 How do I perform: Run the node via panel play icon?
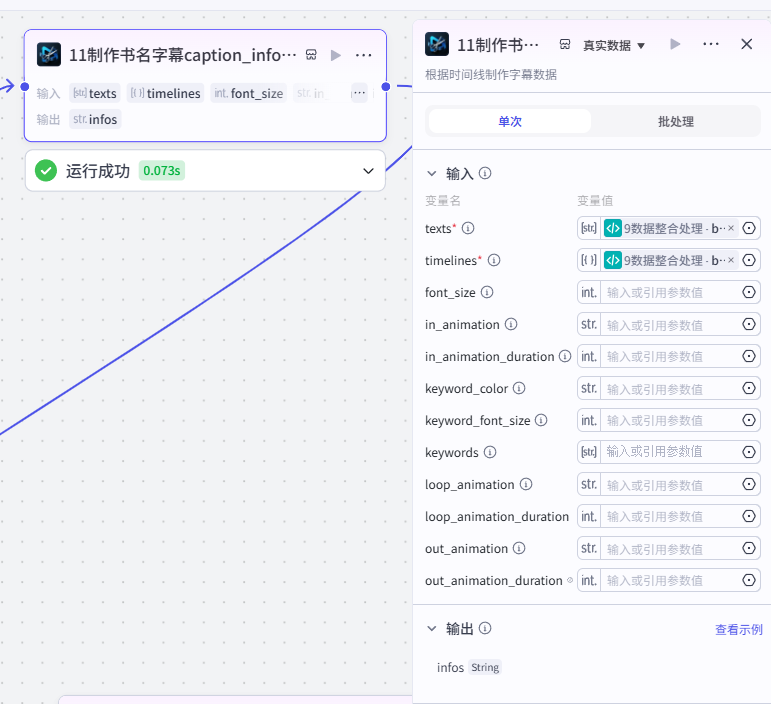click(675, 44)
